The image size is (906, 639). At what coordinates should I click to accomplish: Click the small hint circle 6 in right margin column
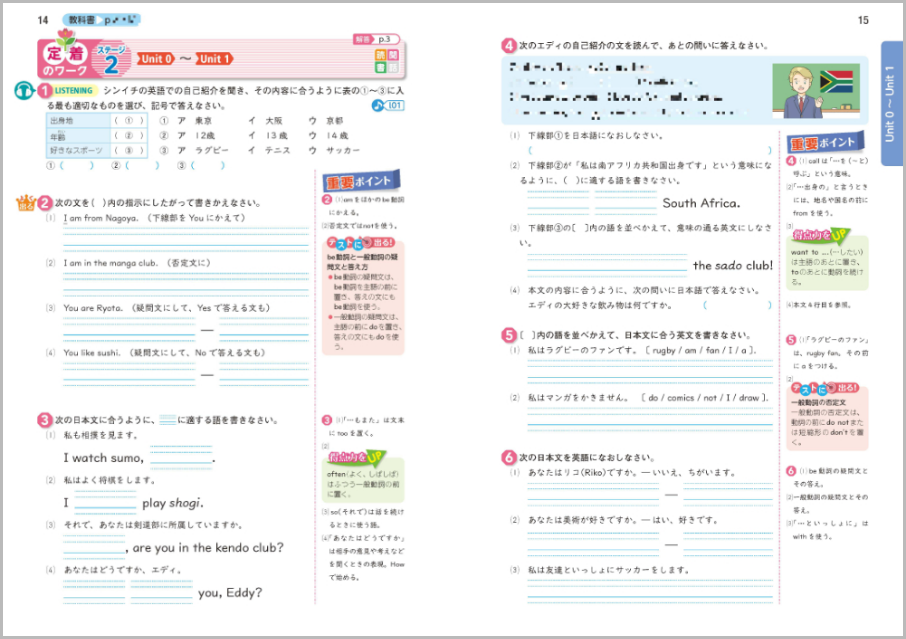point(791,471)
